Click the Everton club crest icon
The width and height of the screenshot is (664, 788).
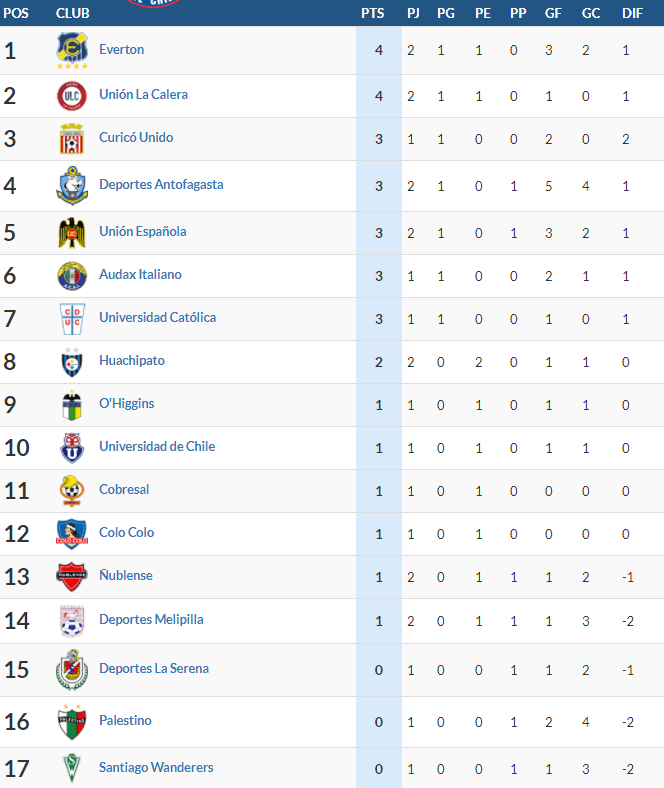tap(72, 51)
